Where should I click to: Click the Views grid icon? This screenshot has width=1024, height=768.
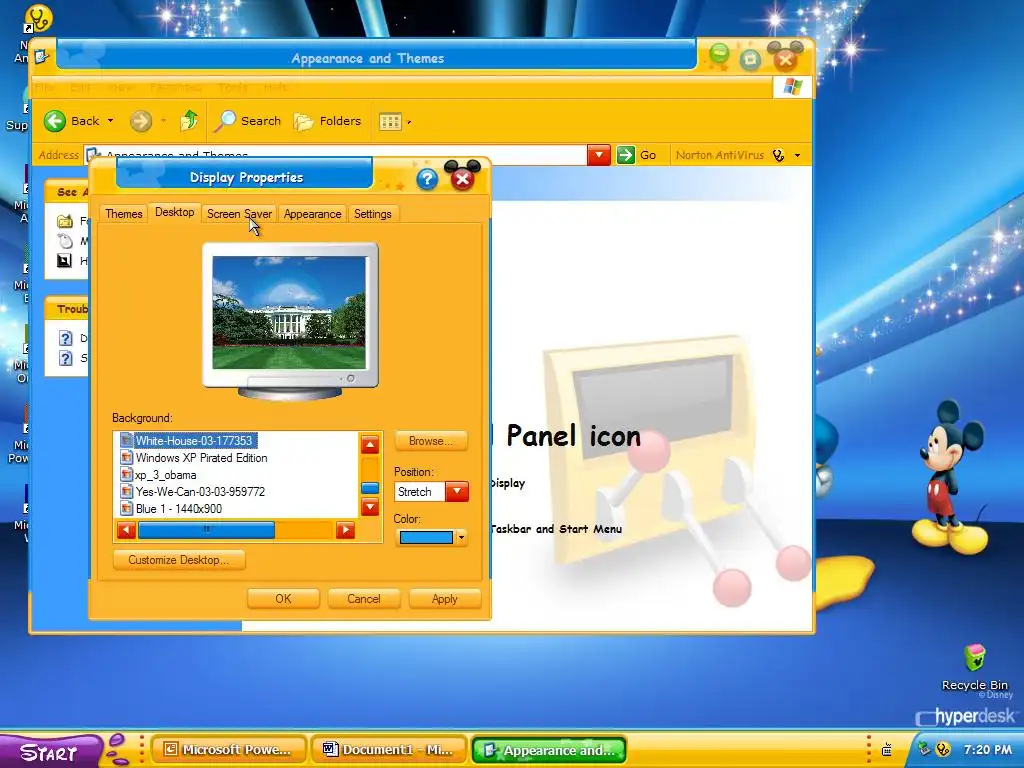391,121
